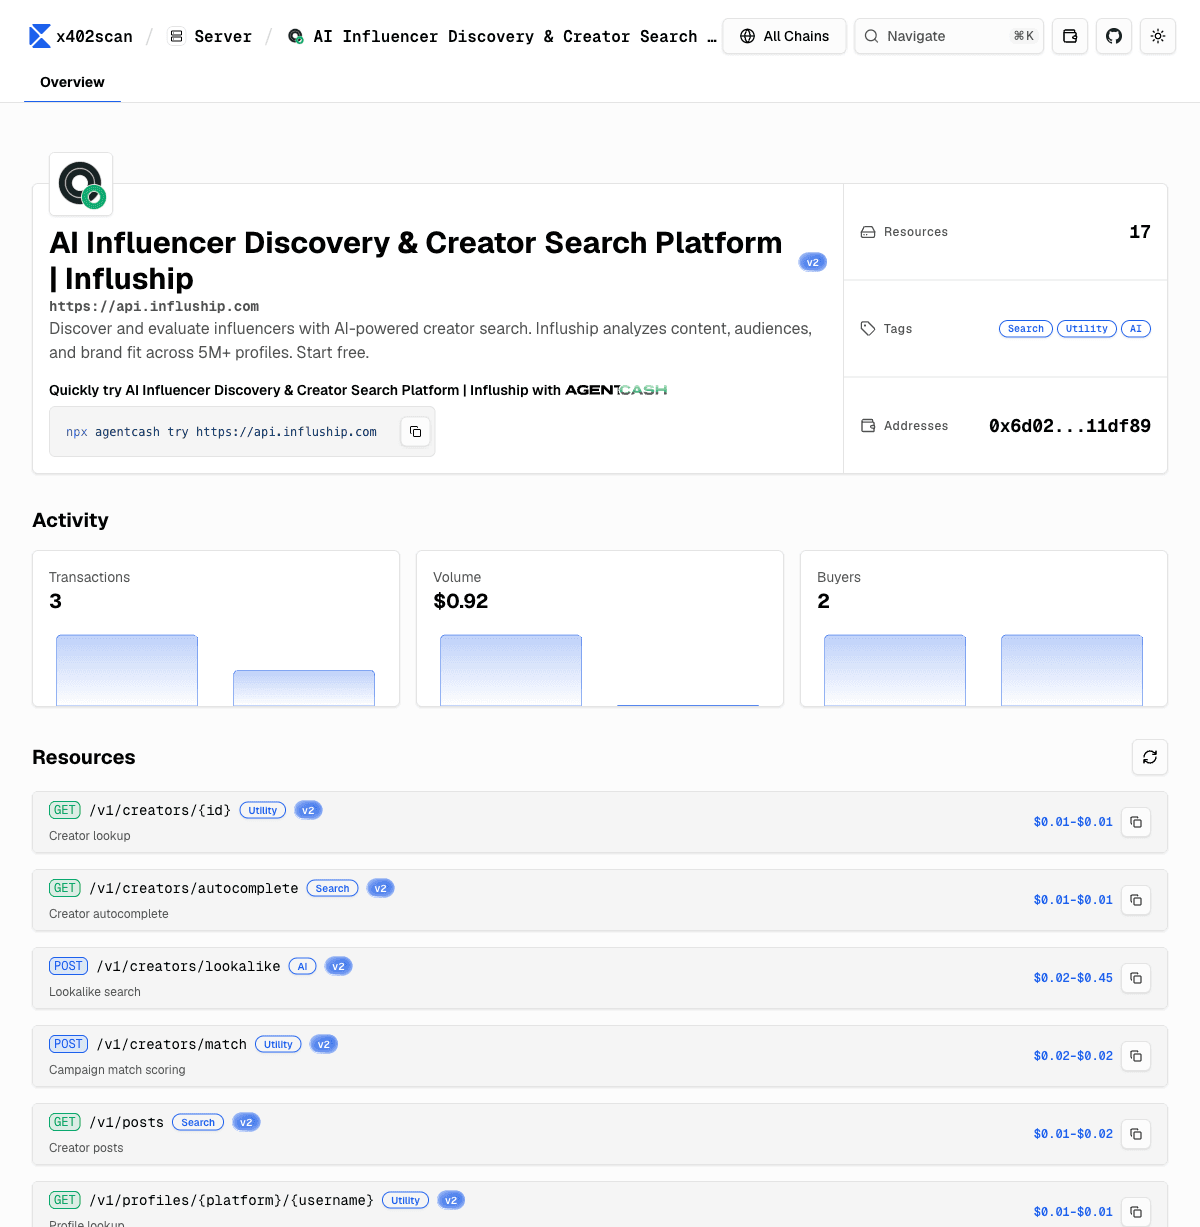Click the Navigate search field
The width and height of the screenshot is (1200, 1227).
point(949,36)
